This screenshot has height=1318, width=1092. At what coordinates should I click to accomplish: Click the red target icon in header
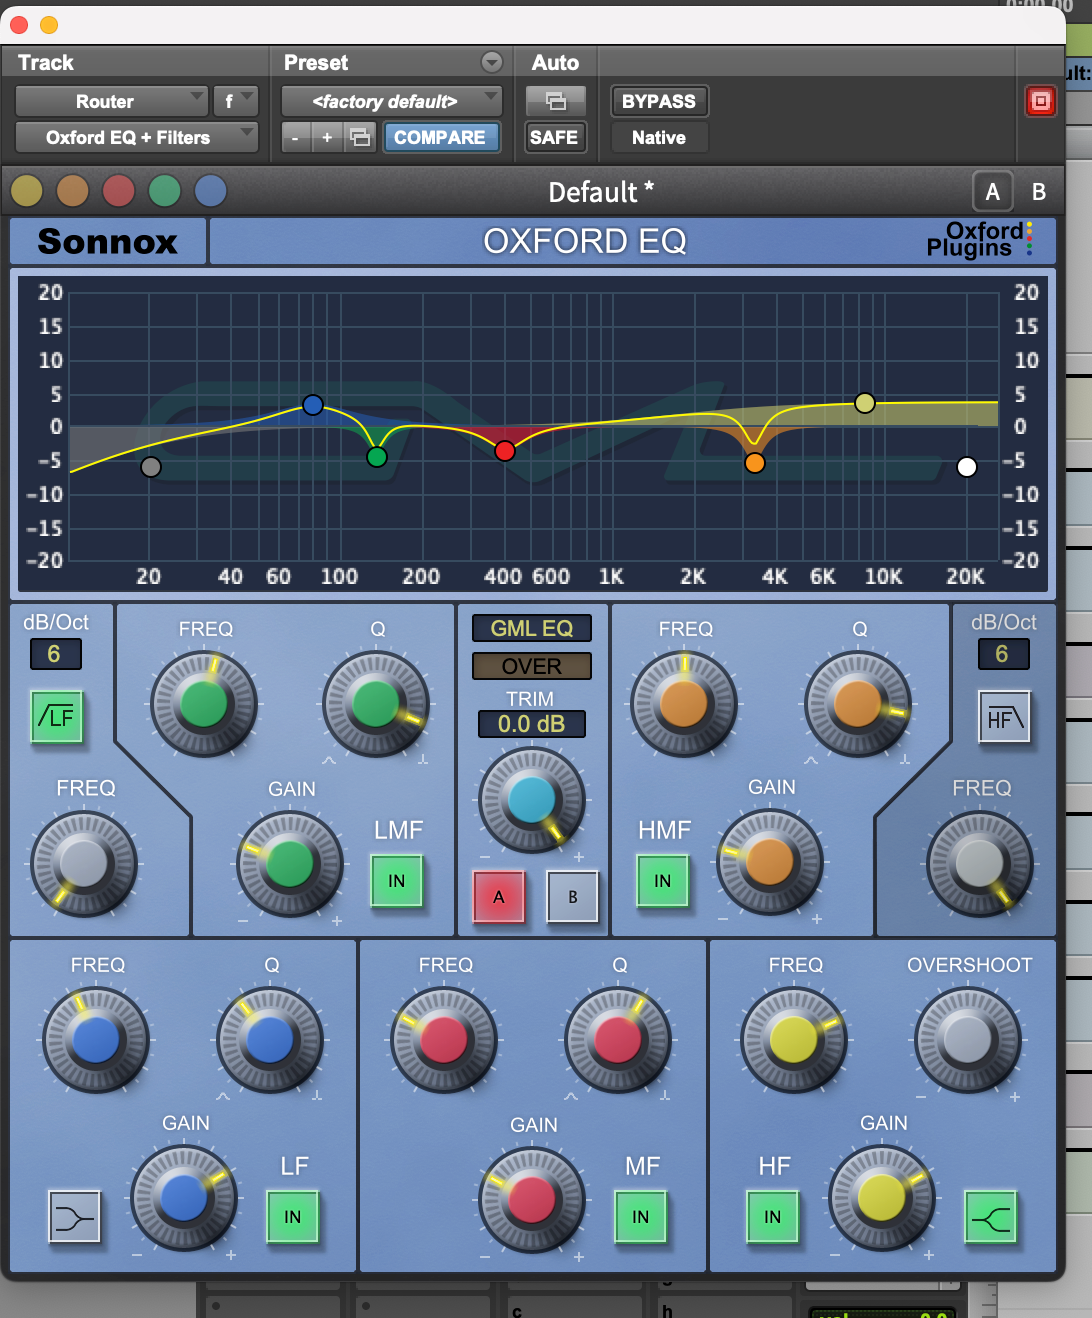1040,101
